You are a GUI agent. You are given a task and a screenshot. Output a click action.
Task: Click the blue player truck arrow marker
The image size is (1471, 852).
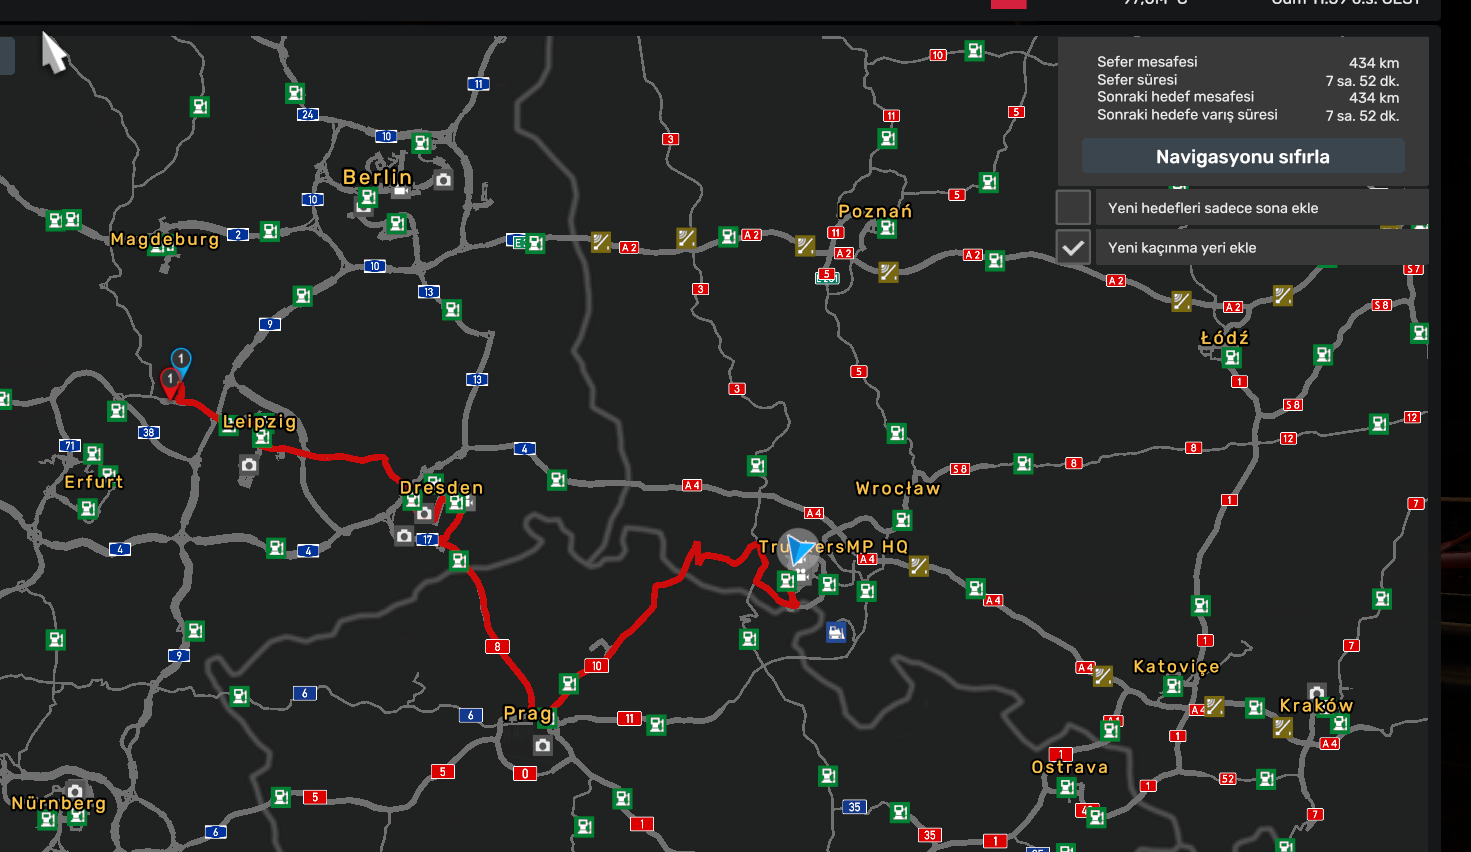[799, 549]
